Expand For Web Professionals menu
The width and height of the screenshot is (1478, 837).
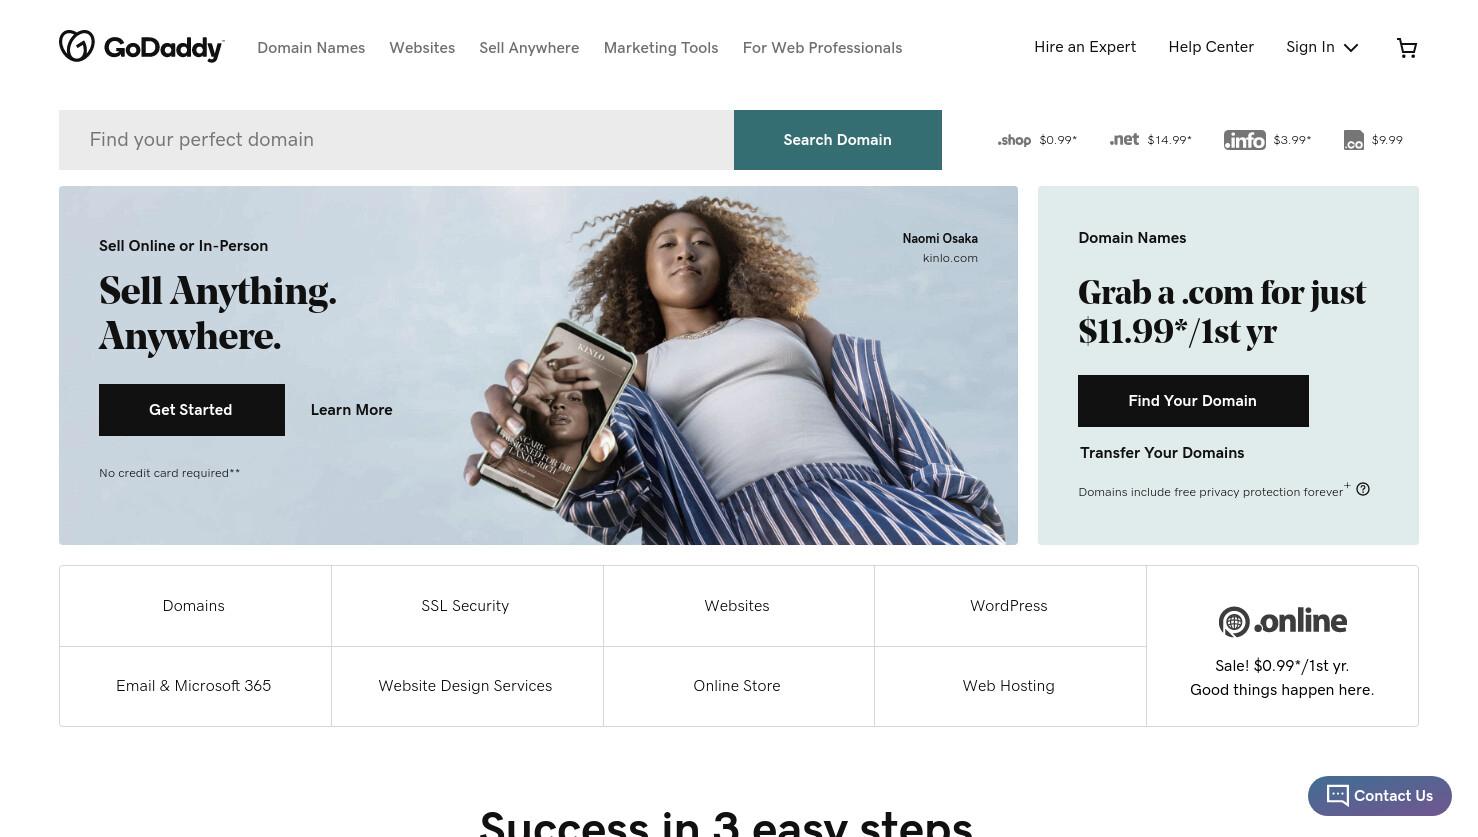(822, 48)
